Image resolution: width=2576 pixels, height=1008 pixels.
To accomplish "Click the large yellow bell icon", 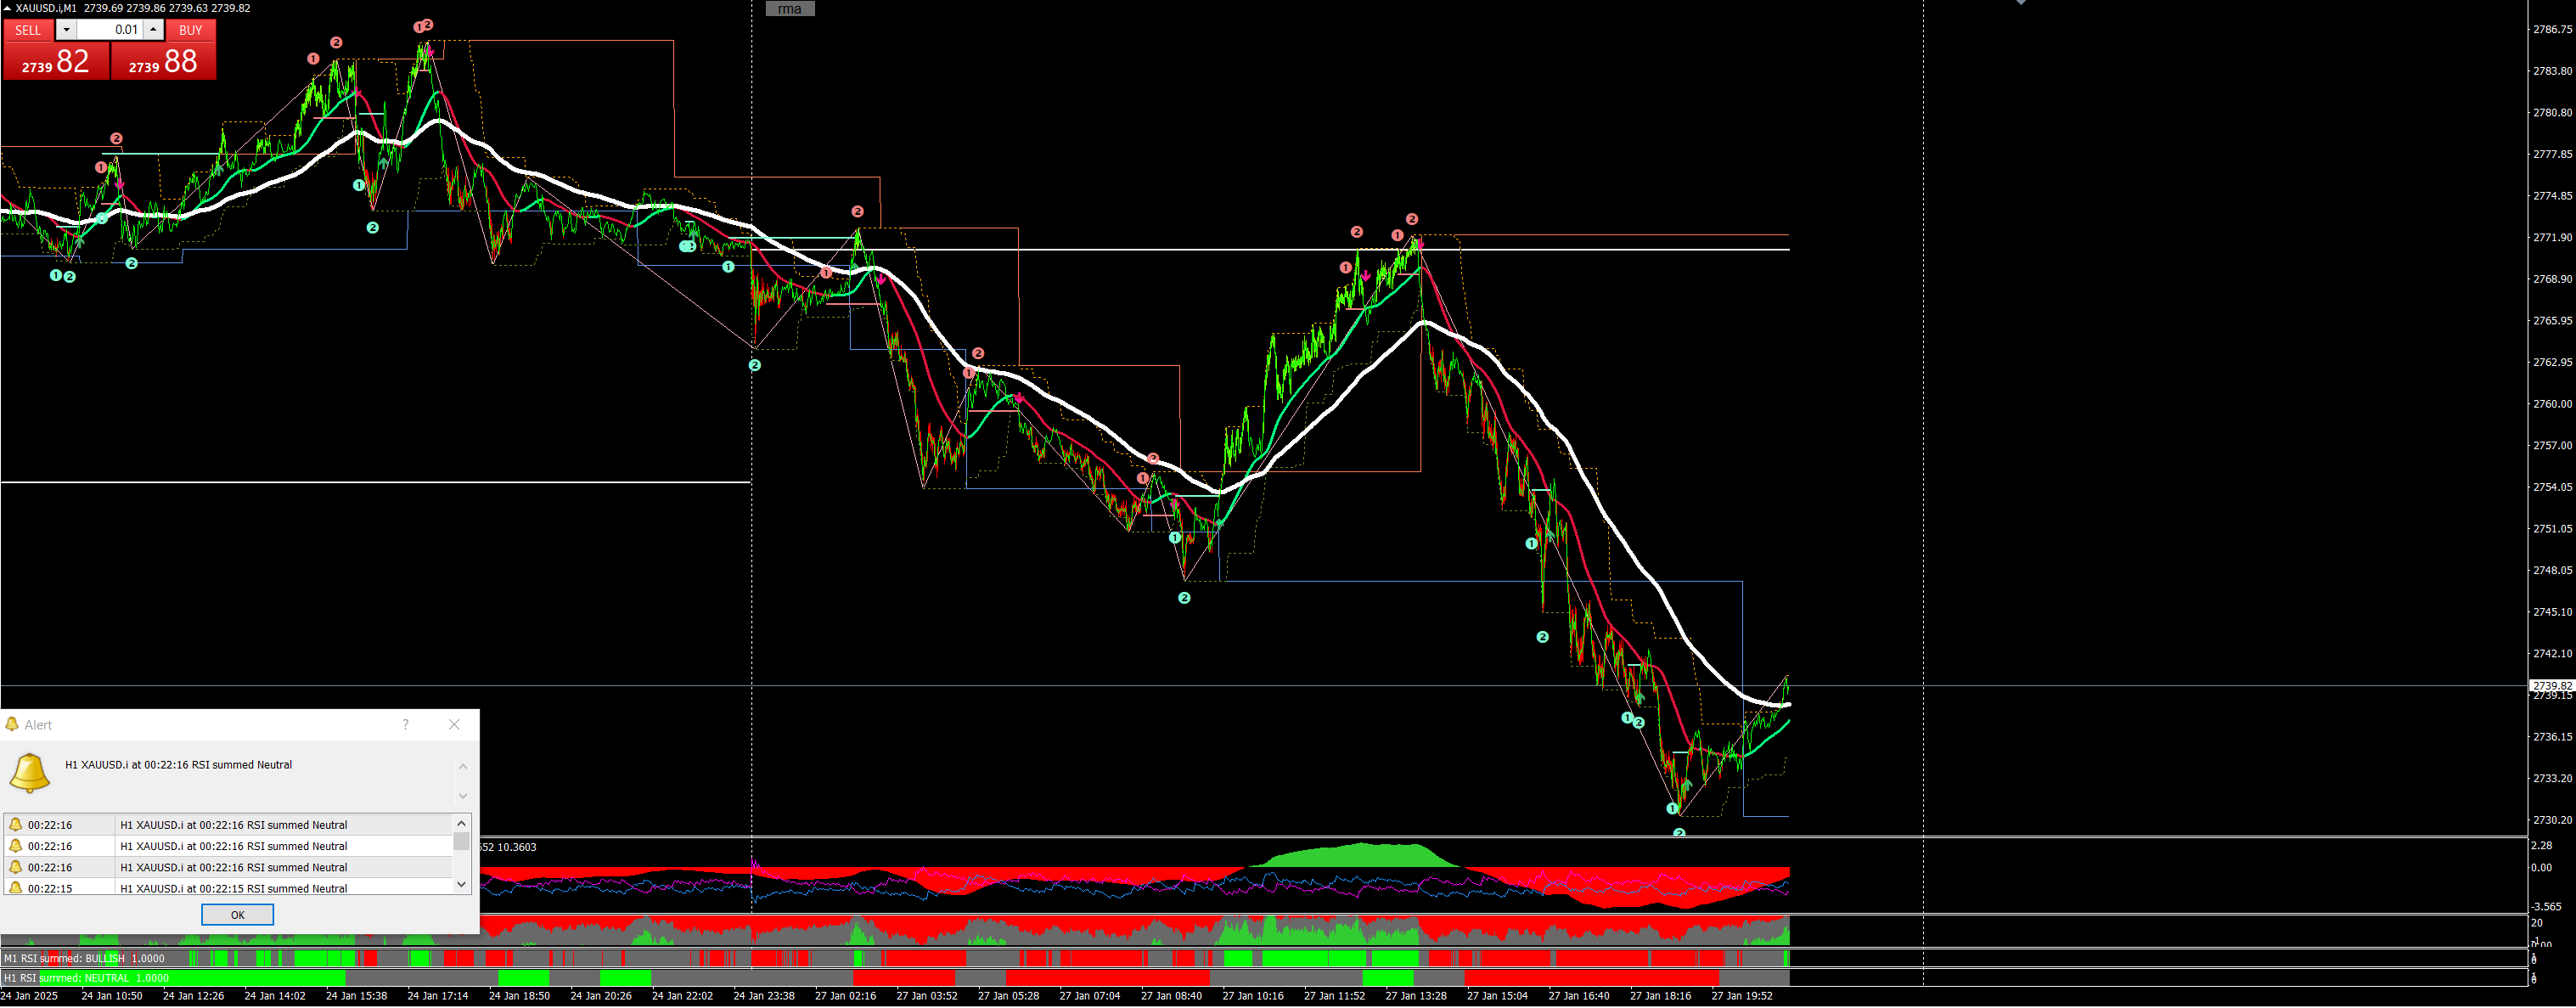I will click(x=29, y=773).
